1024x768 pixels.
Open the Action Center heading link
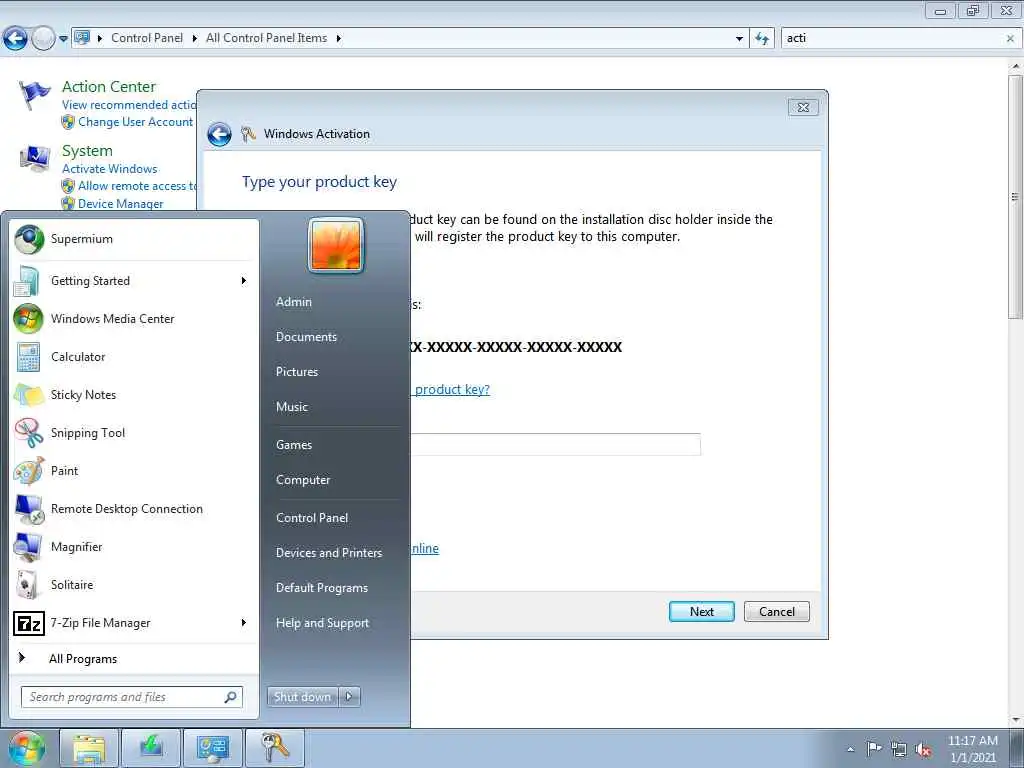click(x=109, y=87)
